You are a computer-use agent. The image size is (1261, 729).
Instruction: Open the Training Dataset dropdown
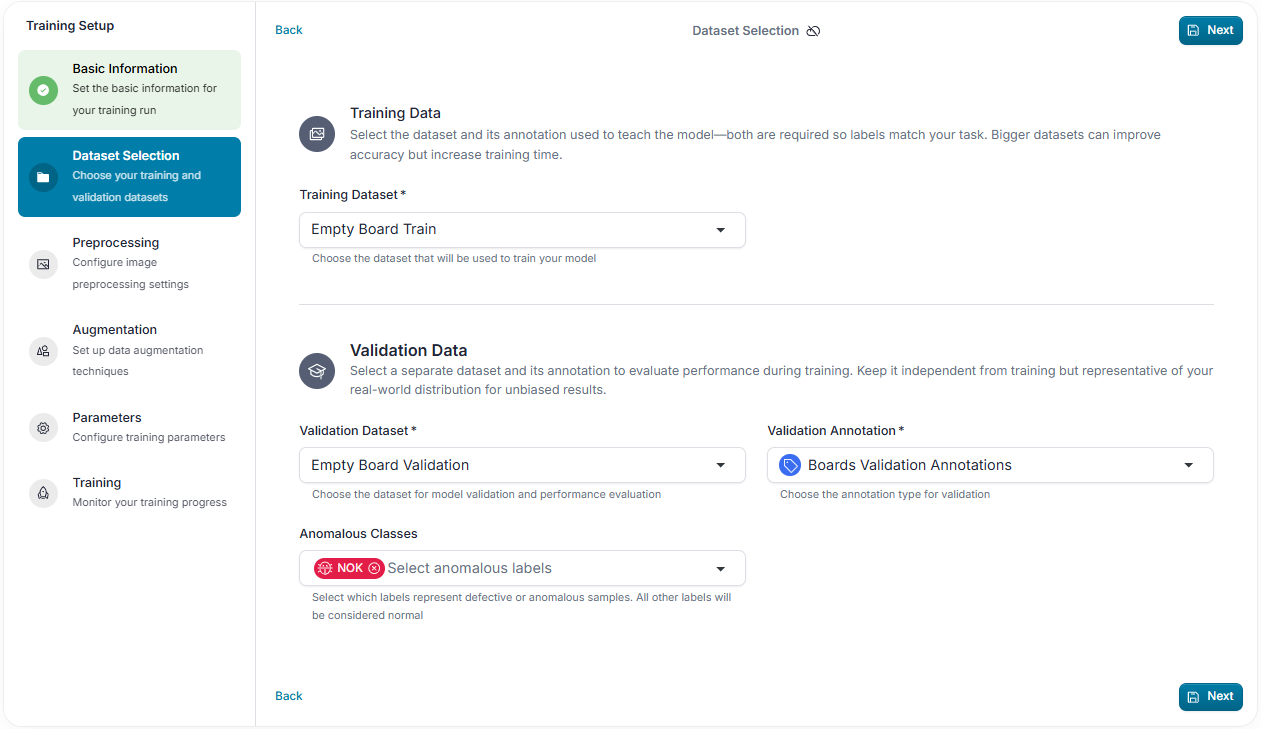click(x=522, y=230)
